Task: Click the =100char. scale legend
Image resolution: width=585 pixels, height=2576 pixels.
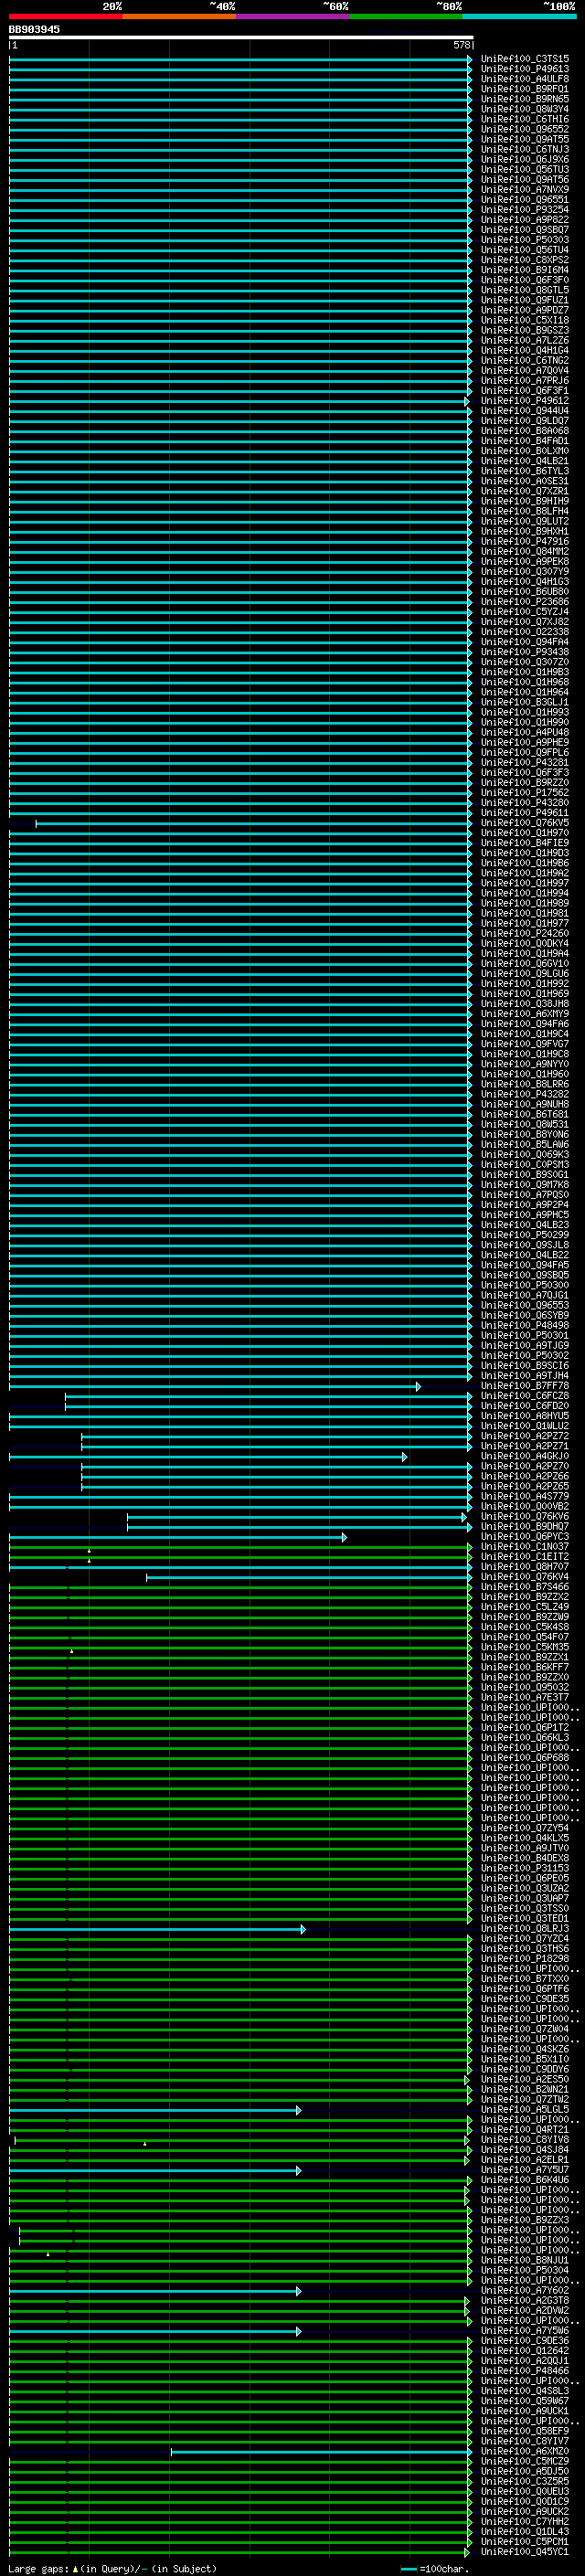Action: pos(435,2568)
